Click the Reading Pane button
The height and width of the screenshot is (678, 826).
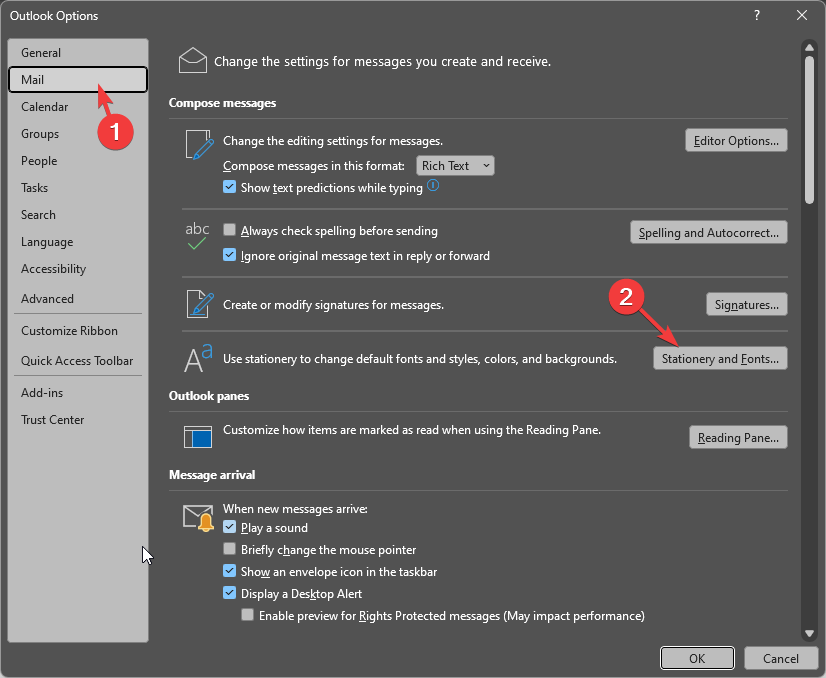[738, 437]
